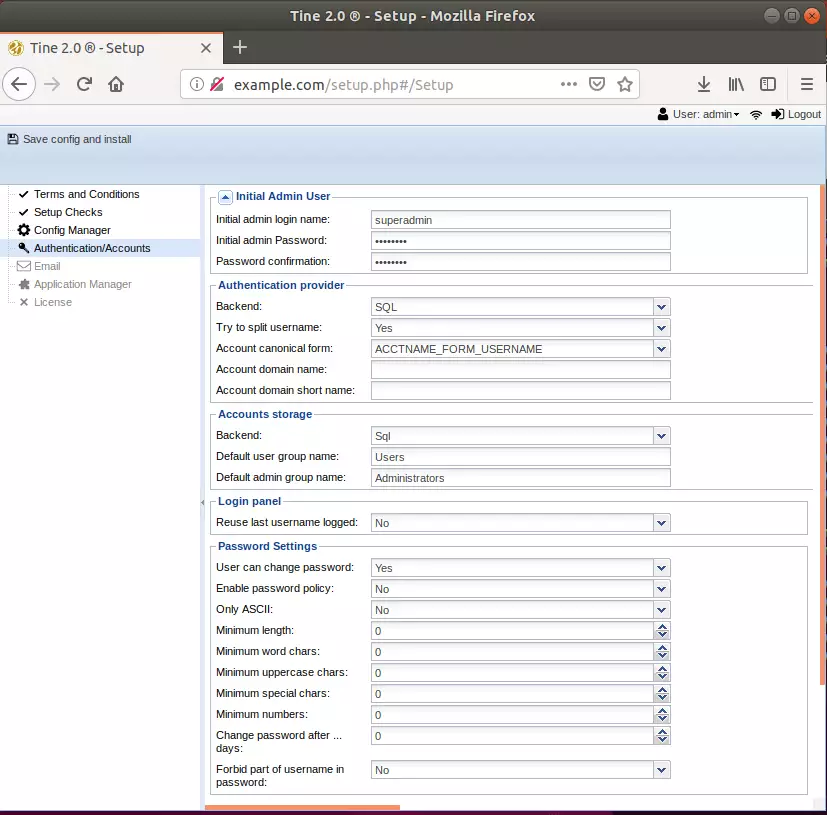This screenshot has width=827, height=815.
Task: Click Save config and install button
Action: pyautogui.click(x=70, y=139)
